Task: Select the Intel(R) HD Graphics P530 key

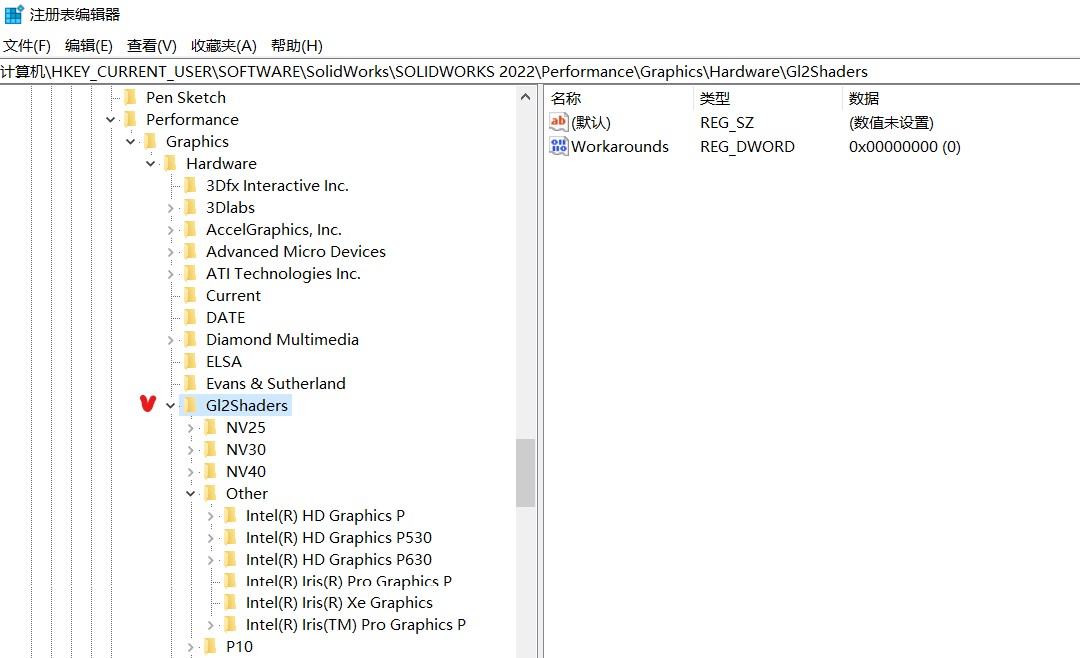Action: click(x=339, y=537)
